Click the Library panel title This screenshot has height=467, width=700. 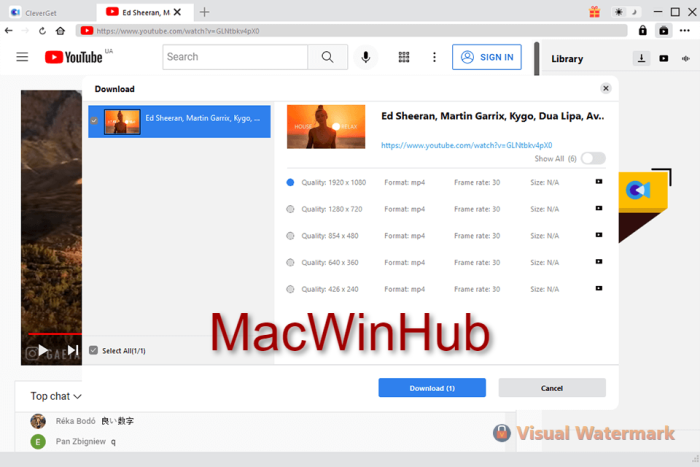click(567, 59)
